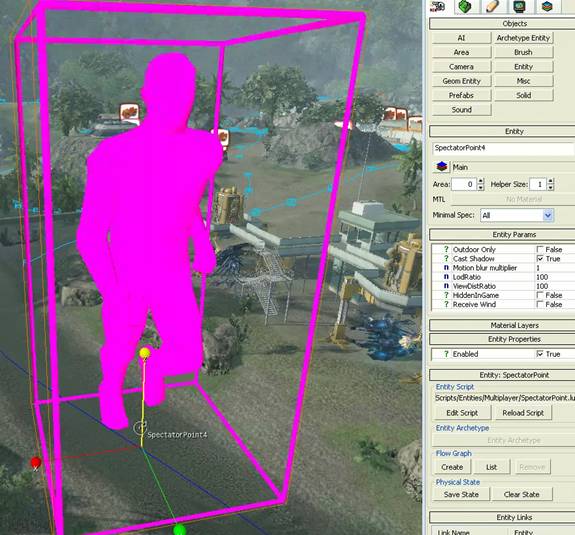Image resolution: width=575 pixels, height=535 pixels.
Task: Click the Helper Size value field
Action: click(x=538, y=184)
